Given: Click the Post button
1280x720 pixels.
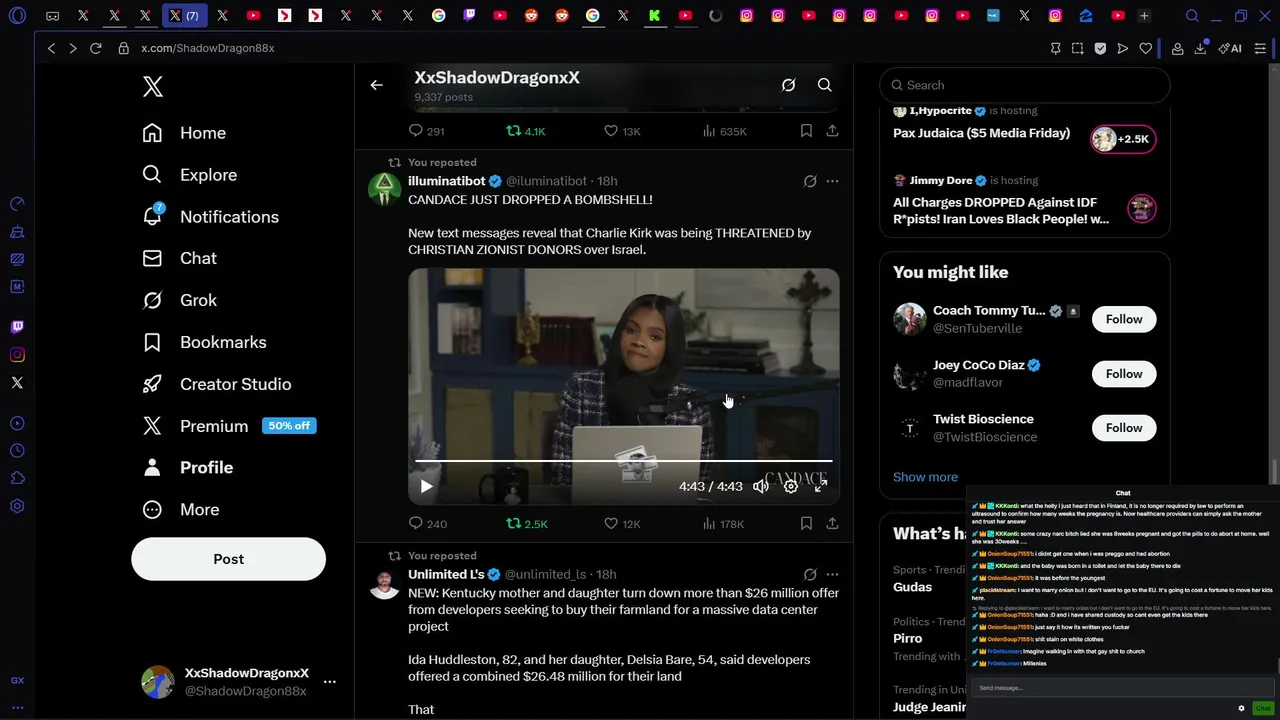Looking at the screenshot, I should click(228, 559).
